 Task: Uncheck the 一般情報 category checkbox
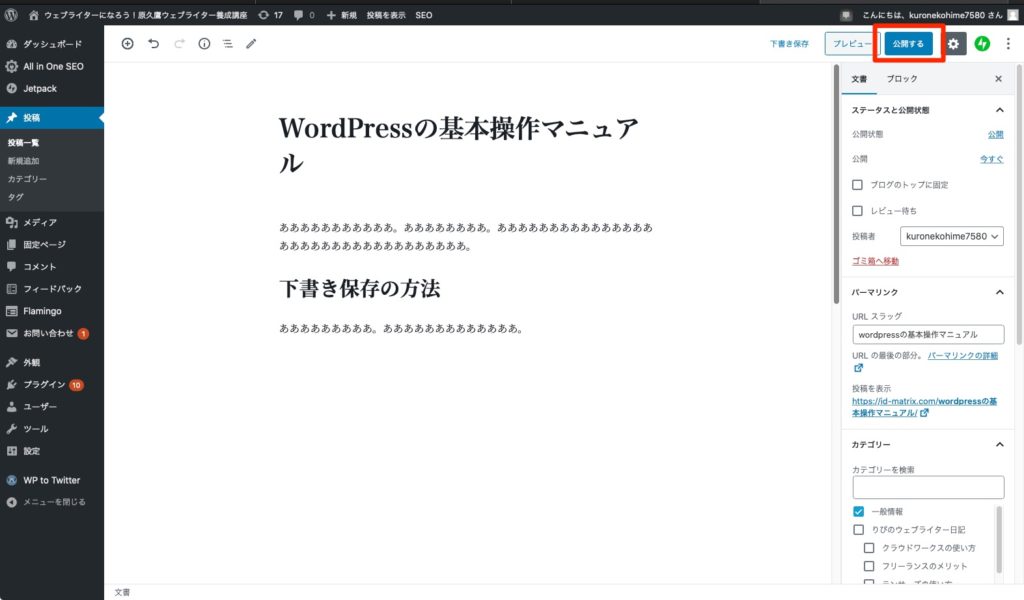(858, 511)
